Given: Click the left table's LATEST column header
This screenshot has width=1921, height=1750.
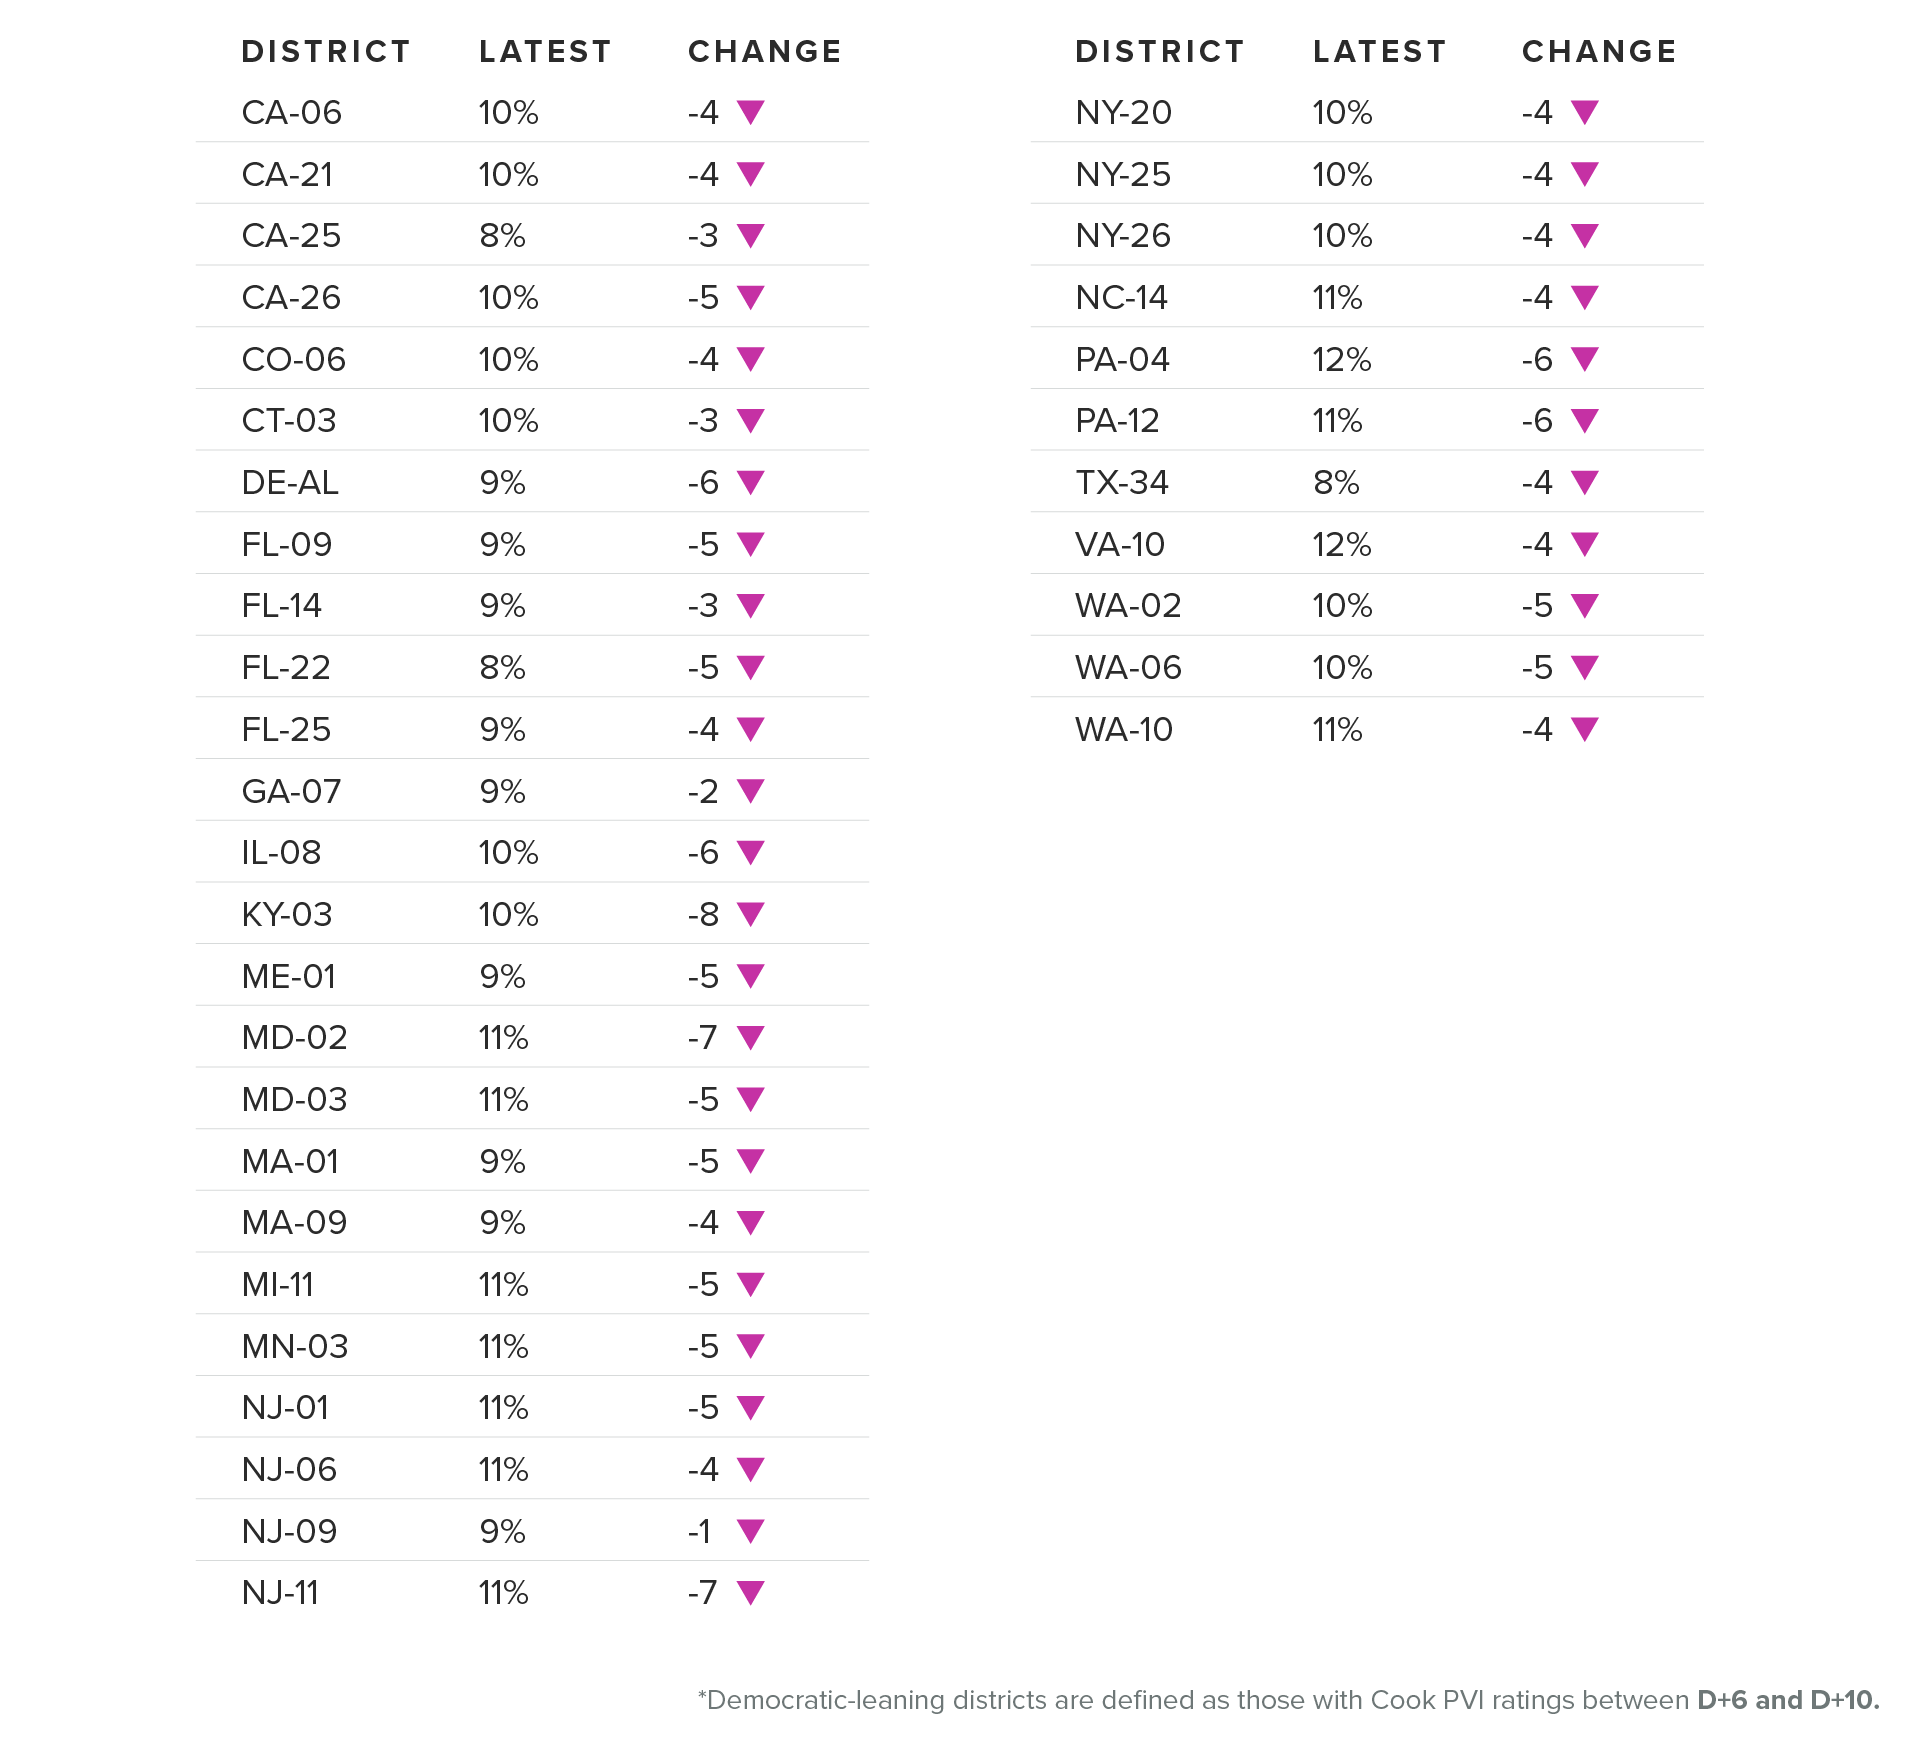Looking at the screenshot, I should [x=545, y=52].
